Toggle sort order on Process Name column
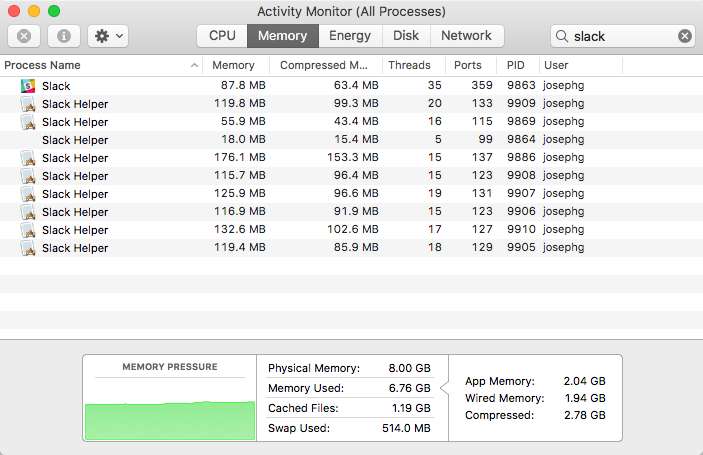The image size is (703, 455). 100,65
